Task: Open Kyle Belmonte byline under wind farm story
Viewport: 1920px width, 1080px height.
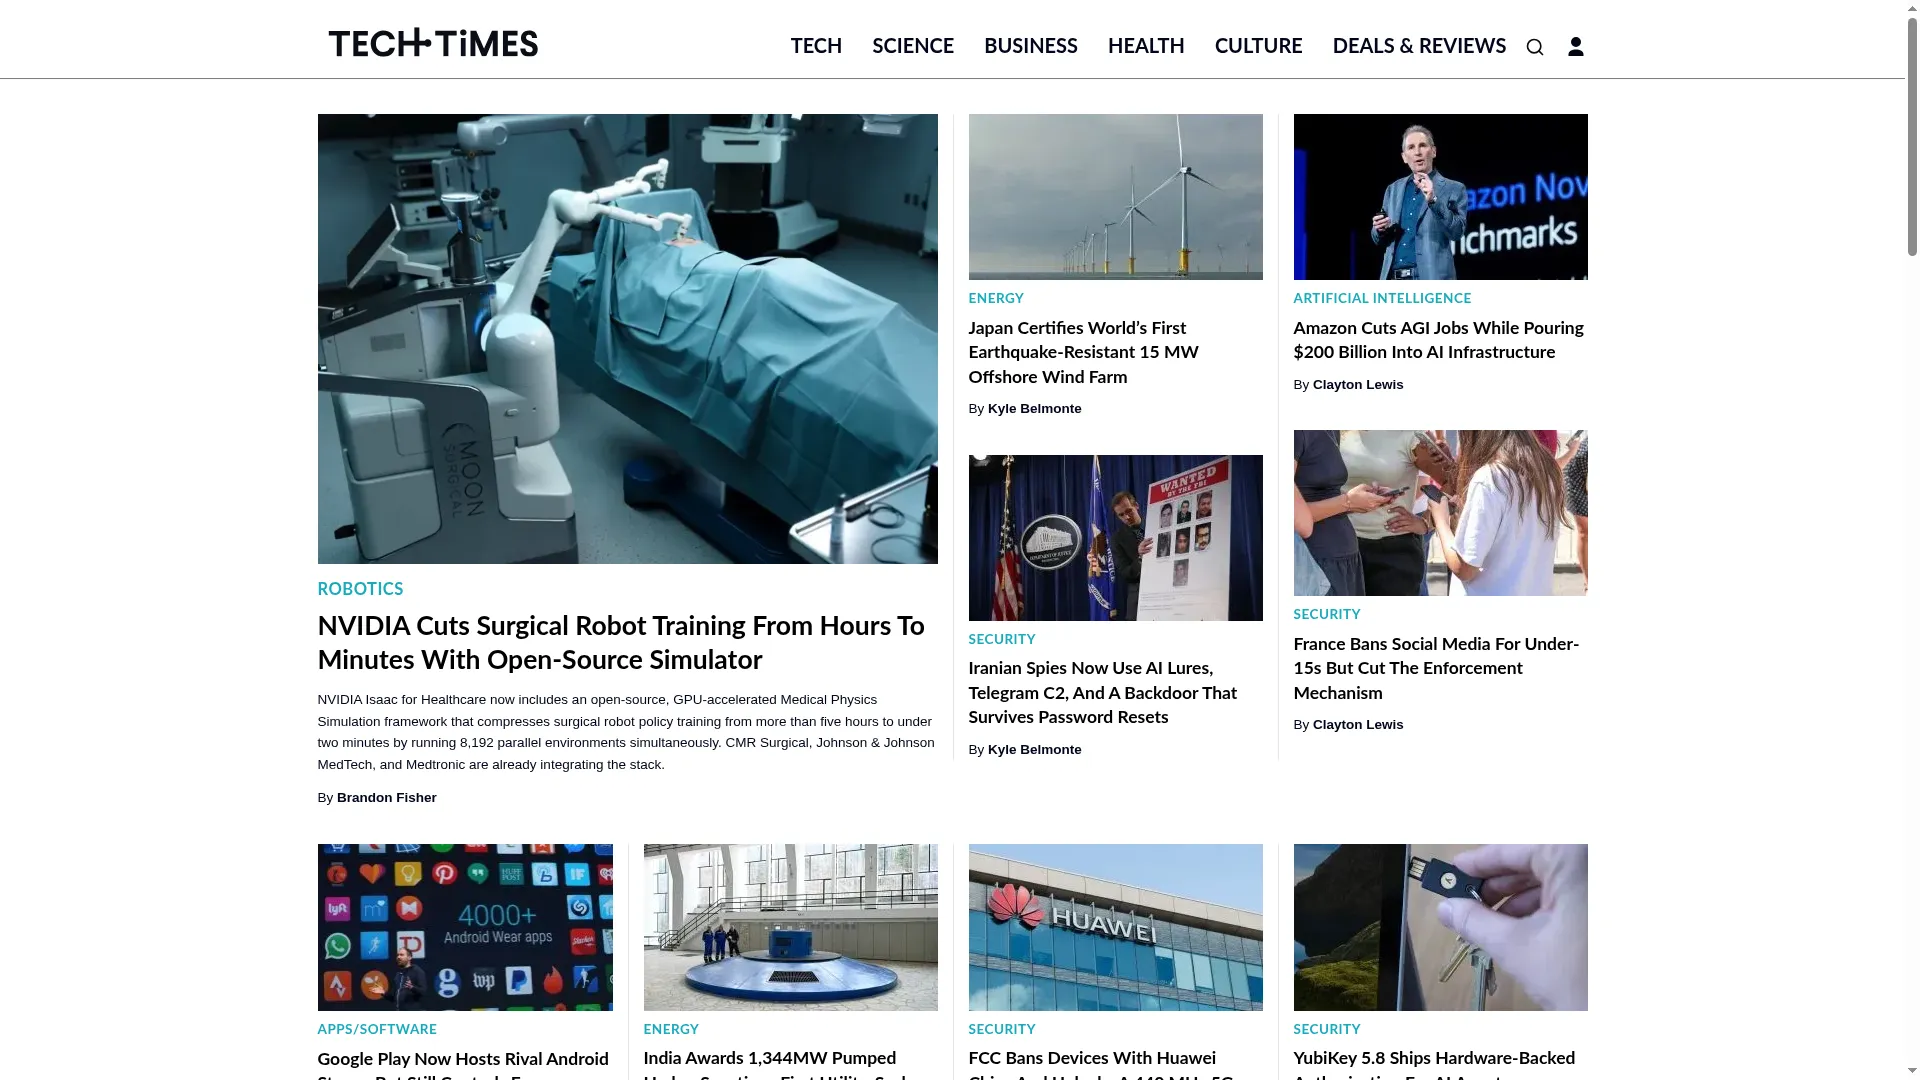Action: point(1035,409)
